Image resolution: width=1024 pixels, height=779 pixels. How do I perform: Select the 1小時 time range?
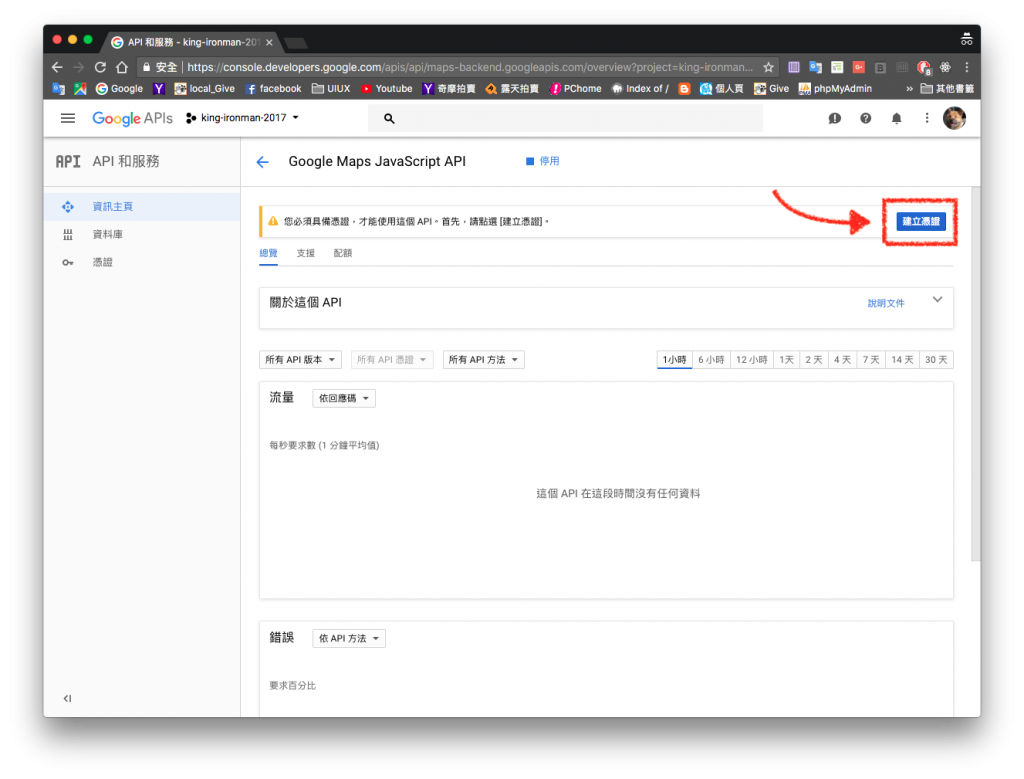[x=674, y=360]
